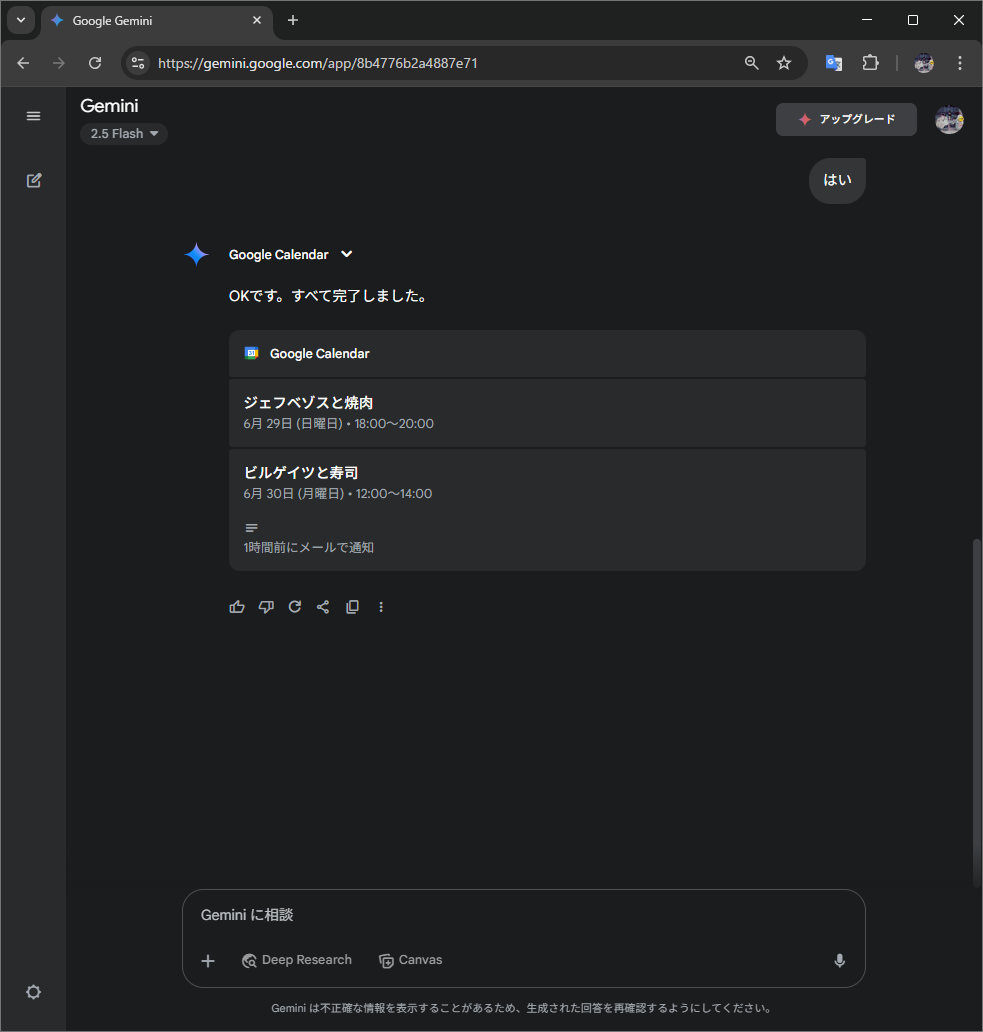Open the Chrome profile avatar in toolbar
This screenshot has height=1032, width=983.
pyautogui.click(x=924, y=63)
